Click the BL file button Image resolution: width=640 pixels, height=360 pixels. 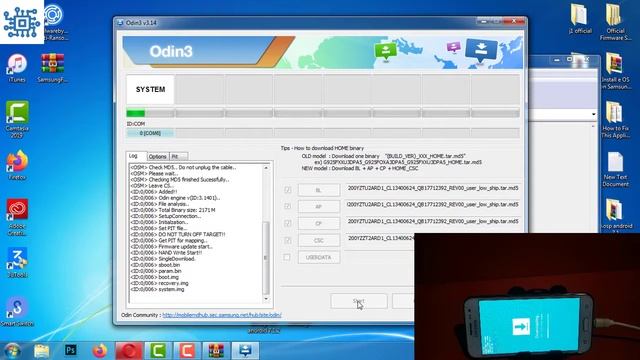(318, 190)
